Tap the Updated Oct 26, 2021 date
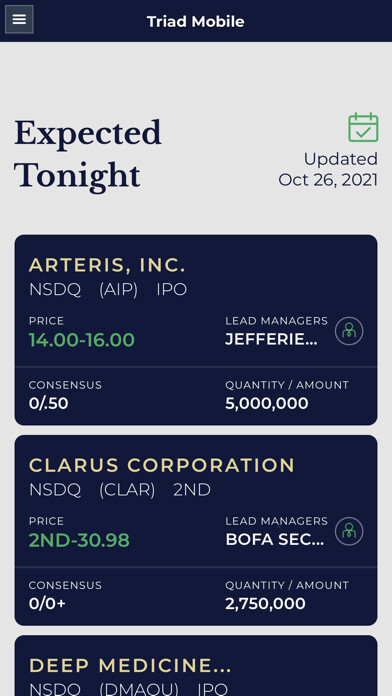The image size is (392, 696). [x=328, y=170]
